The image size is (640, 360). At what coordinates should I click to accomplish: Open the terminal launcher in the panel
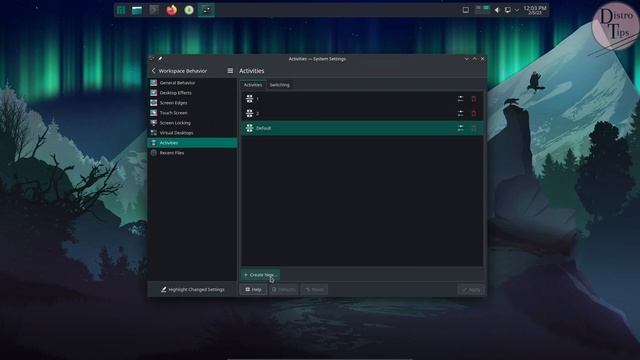point(154,10)
